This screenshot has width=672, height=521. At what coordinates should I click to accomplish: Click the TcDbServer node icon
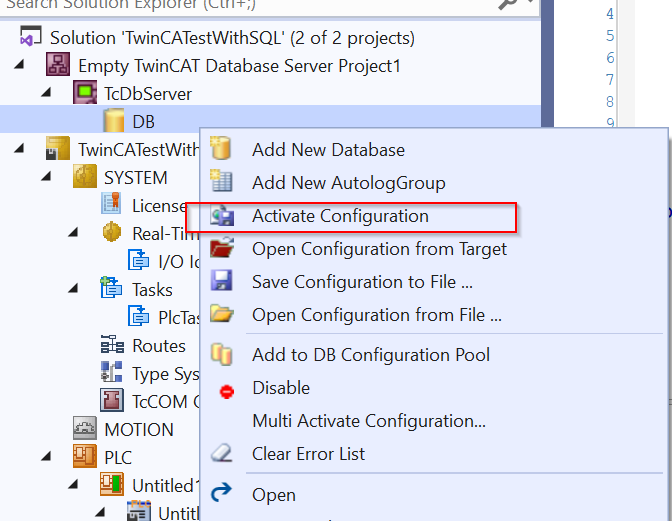click(85, 92)
